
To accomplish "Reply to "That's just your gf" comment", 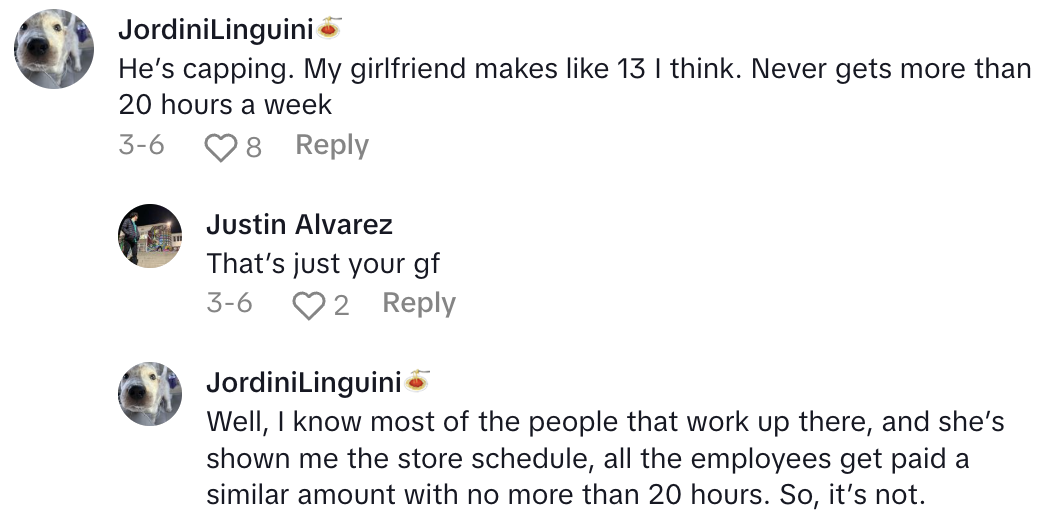I will 419,303.
